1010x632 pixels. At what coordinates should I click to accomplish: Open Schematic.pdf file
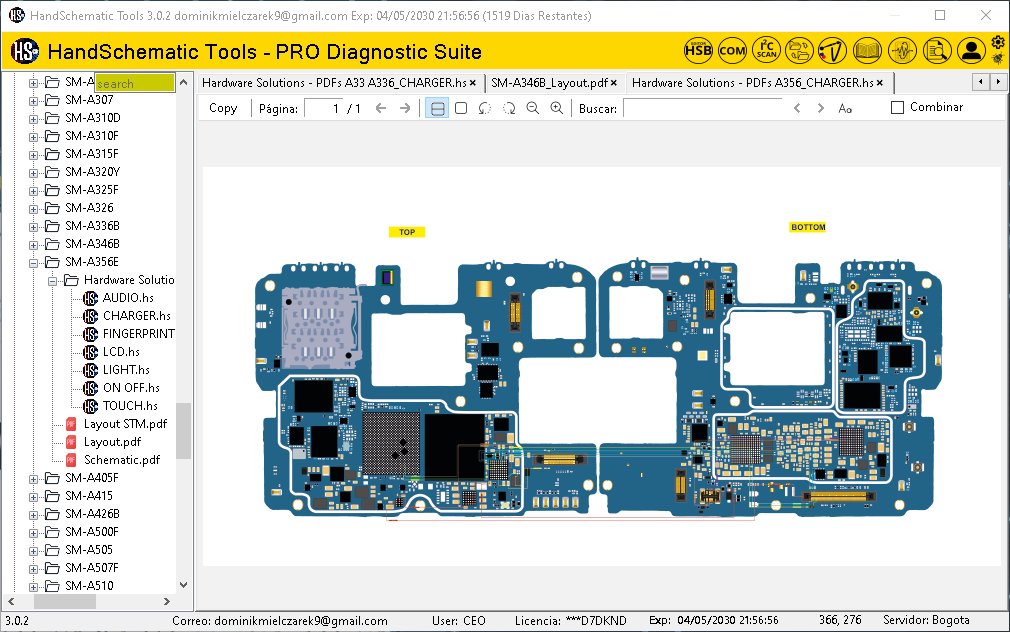(x=122, y=460)
